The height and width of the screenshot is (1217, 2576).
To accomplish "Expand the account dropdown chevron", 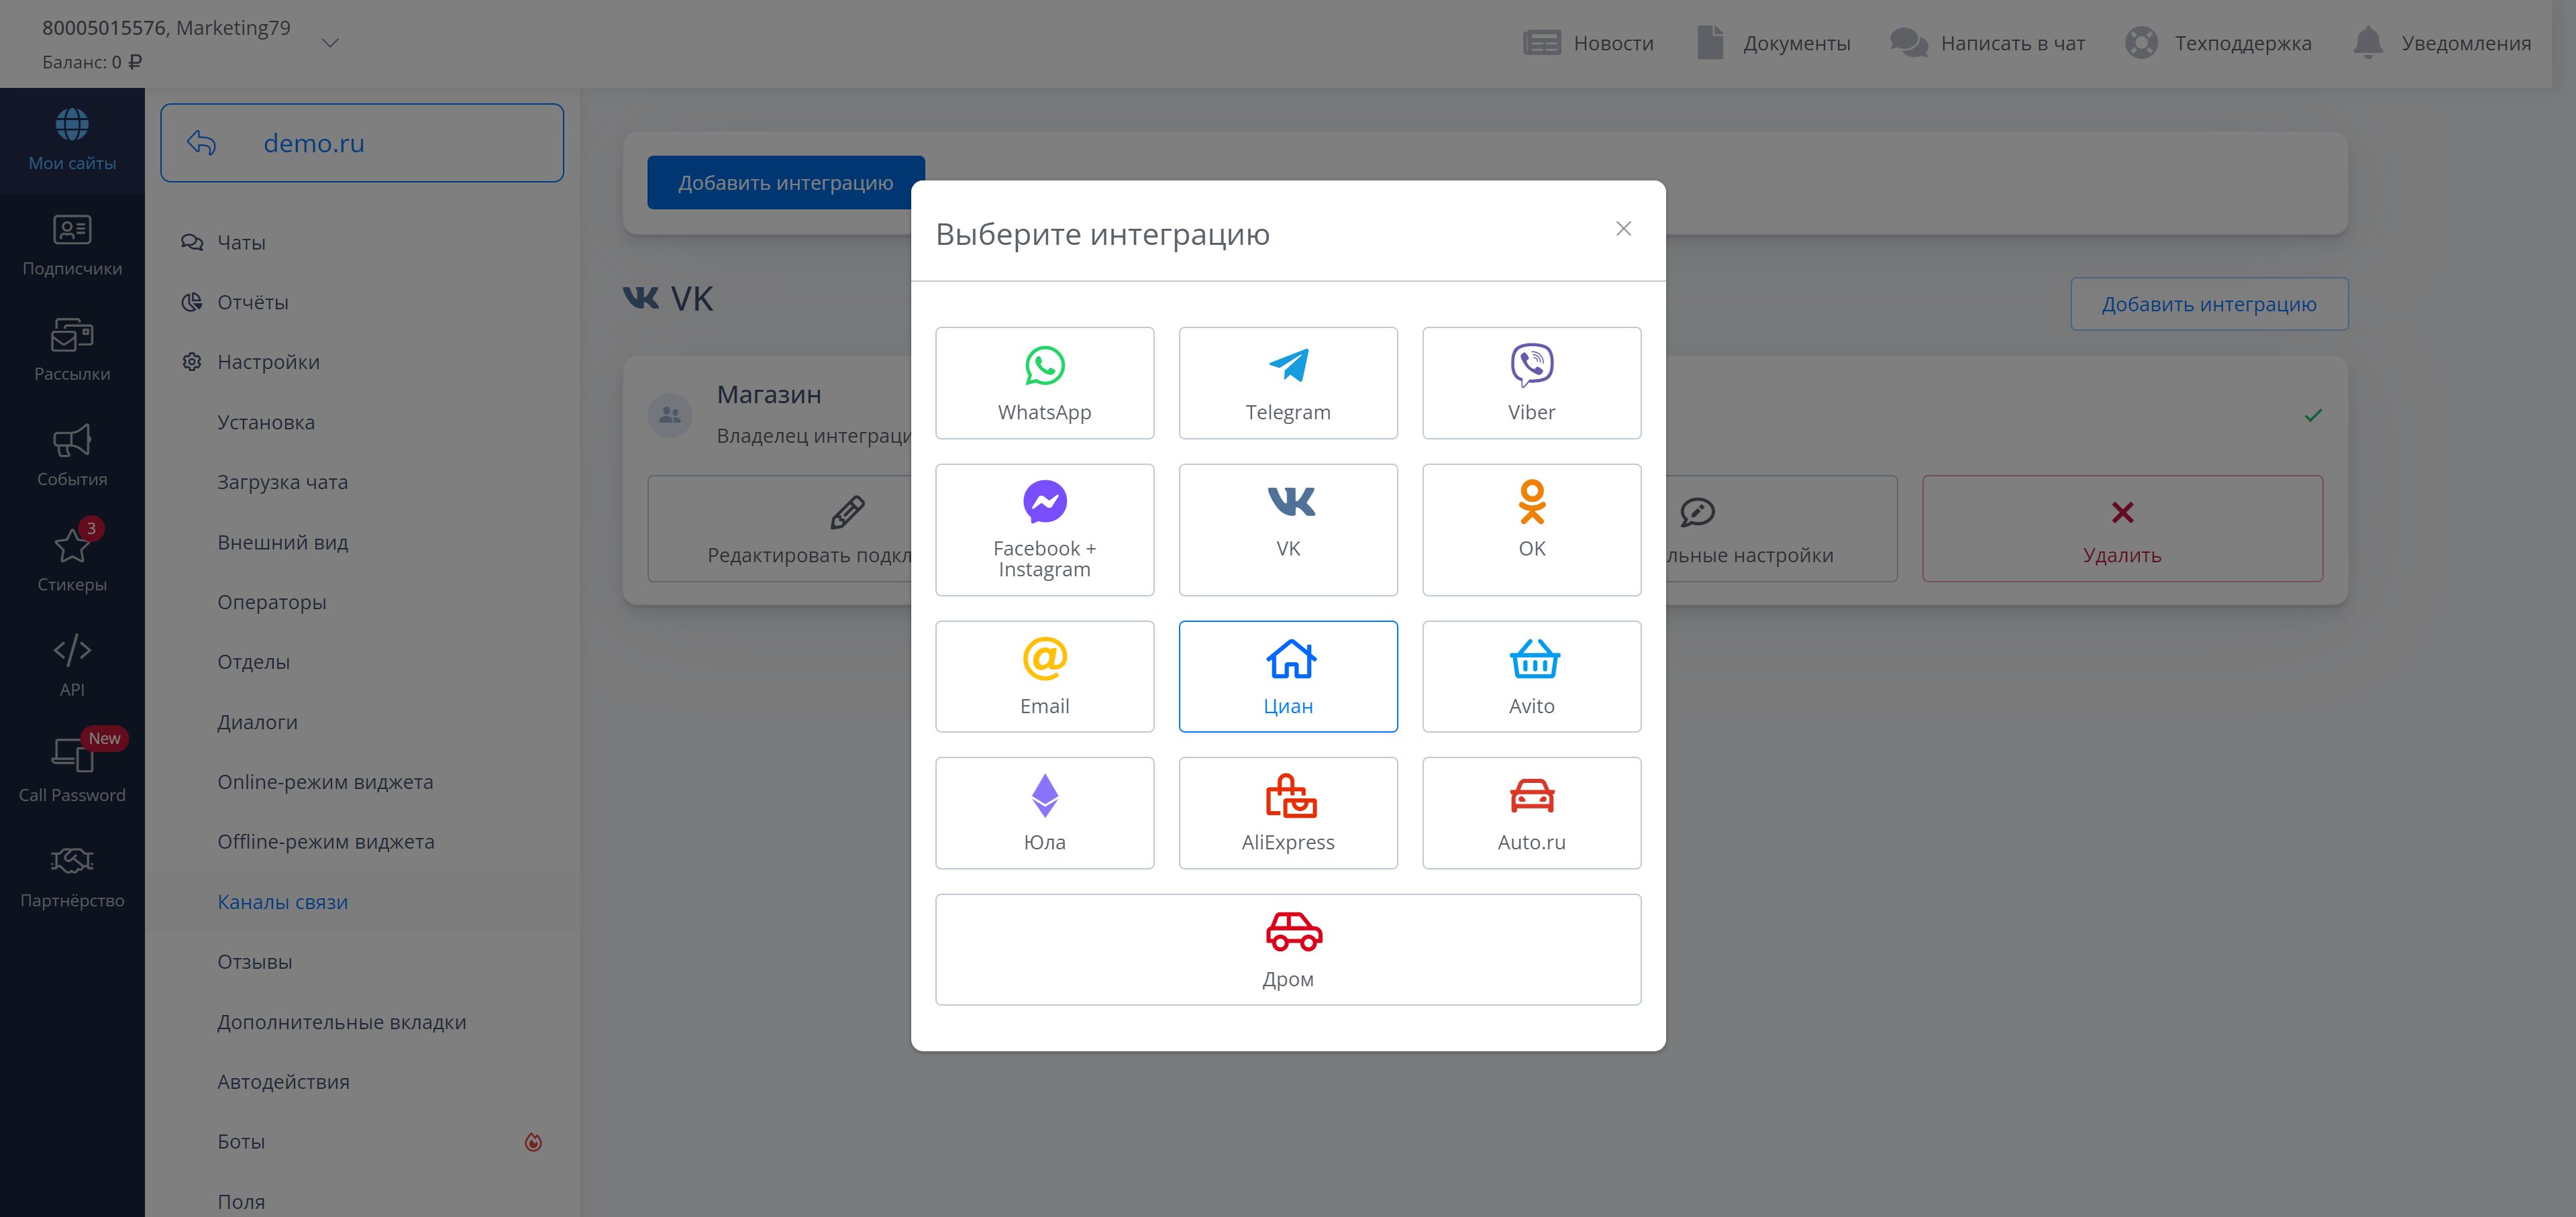I will pyautogui.click(x=330, y=43).
